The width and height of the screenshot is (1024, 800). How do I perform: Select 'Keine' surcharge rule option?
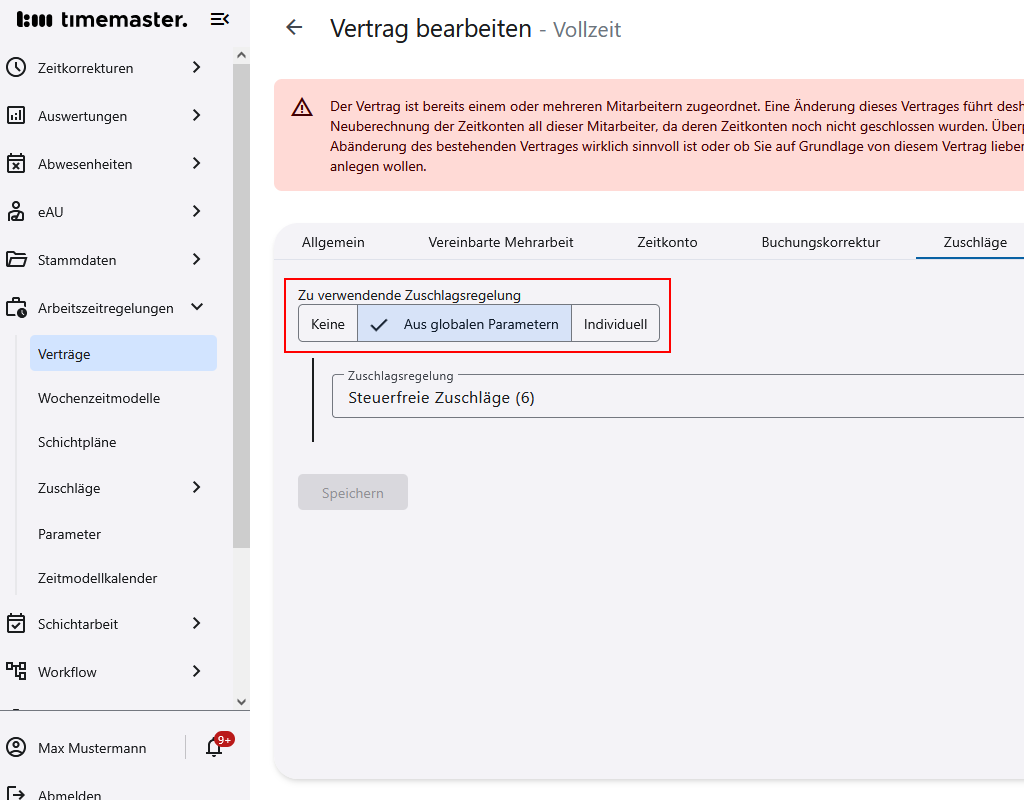[x=328, y=324]
